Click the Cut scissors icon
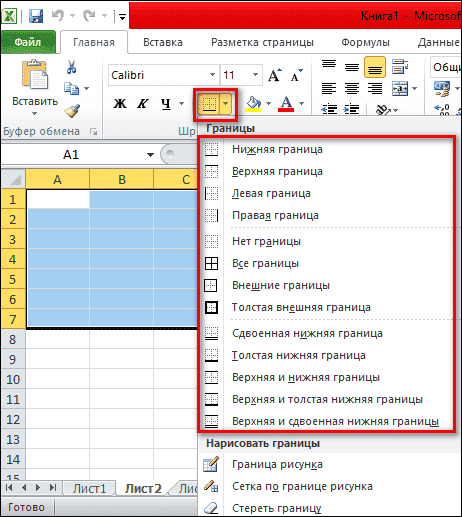 coord(71,67)
